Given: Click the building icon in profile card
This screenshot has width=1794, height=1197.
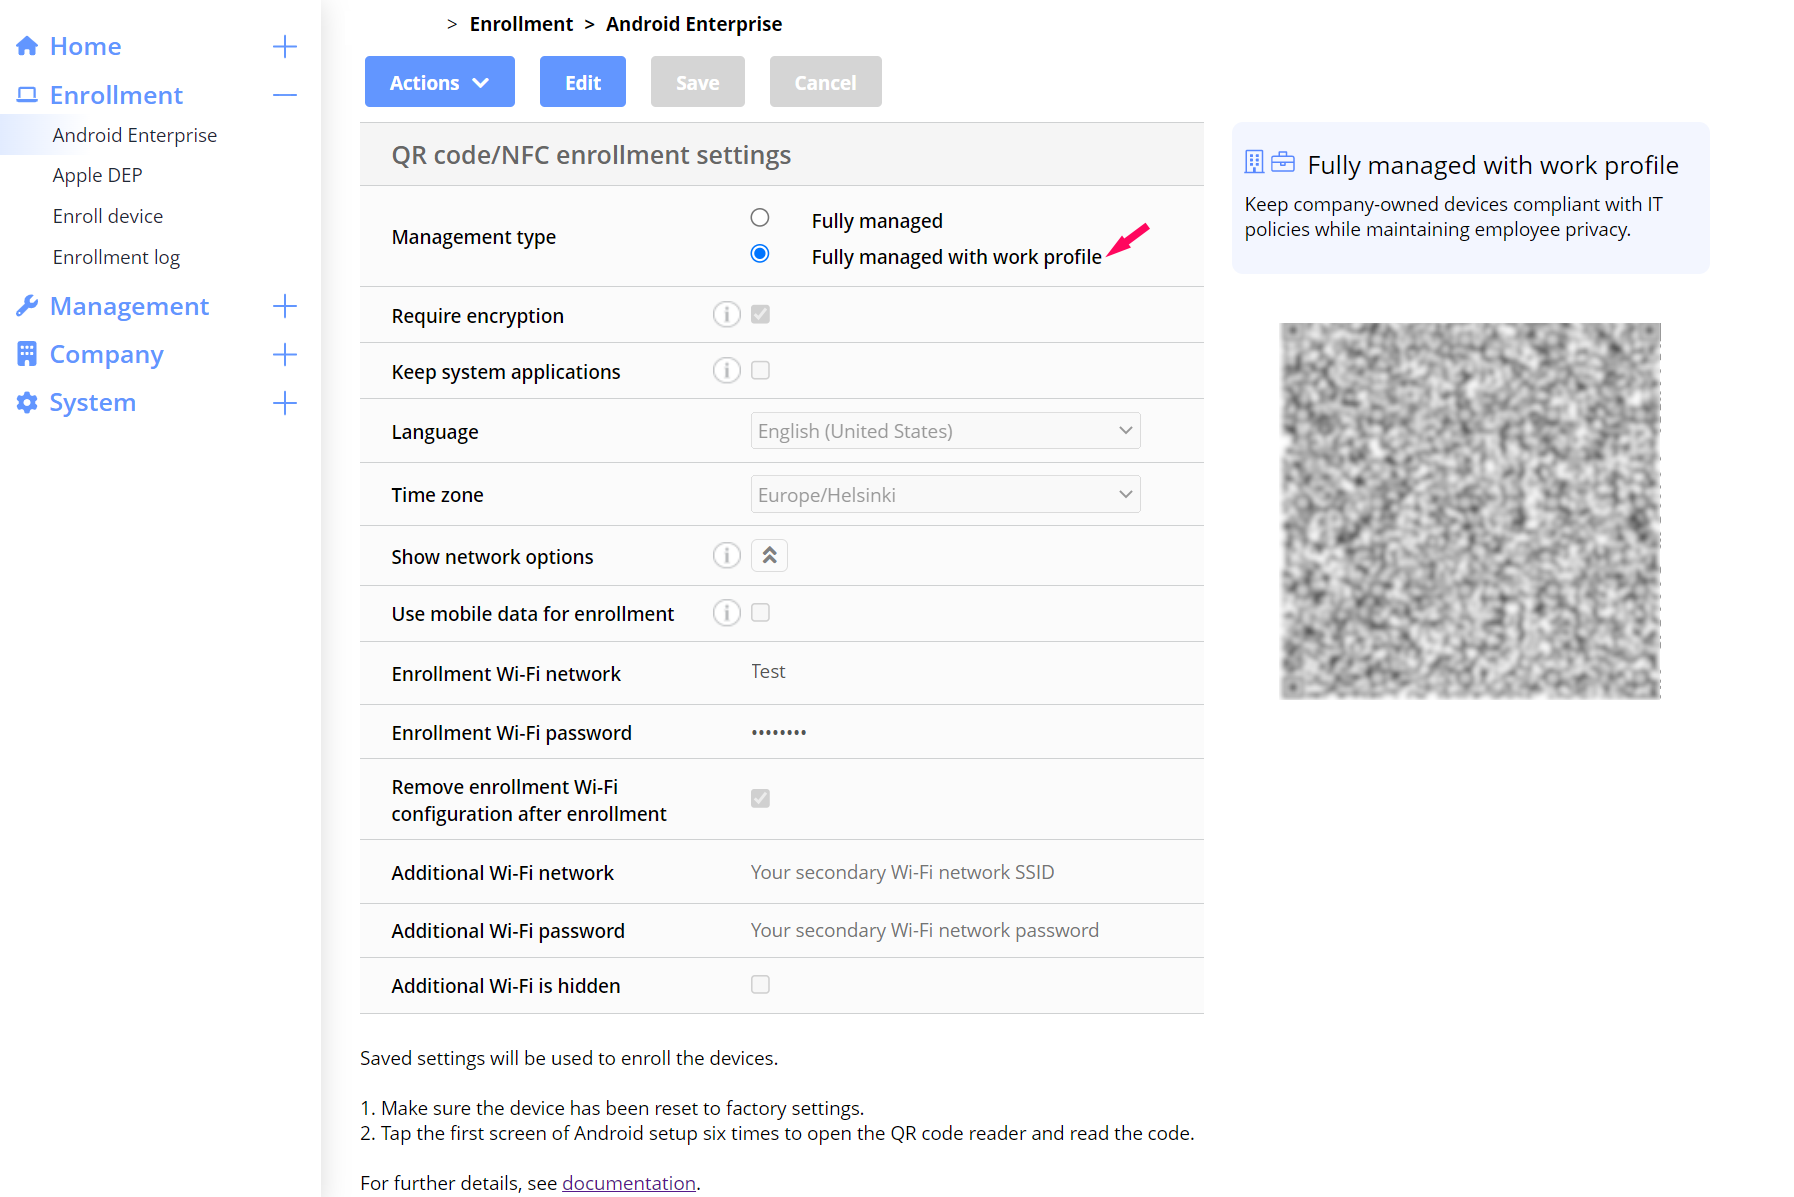Looking at the screenshot, I should [1254, 162].
